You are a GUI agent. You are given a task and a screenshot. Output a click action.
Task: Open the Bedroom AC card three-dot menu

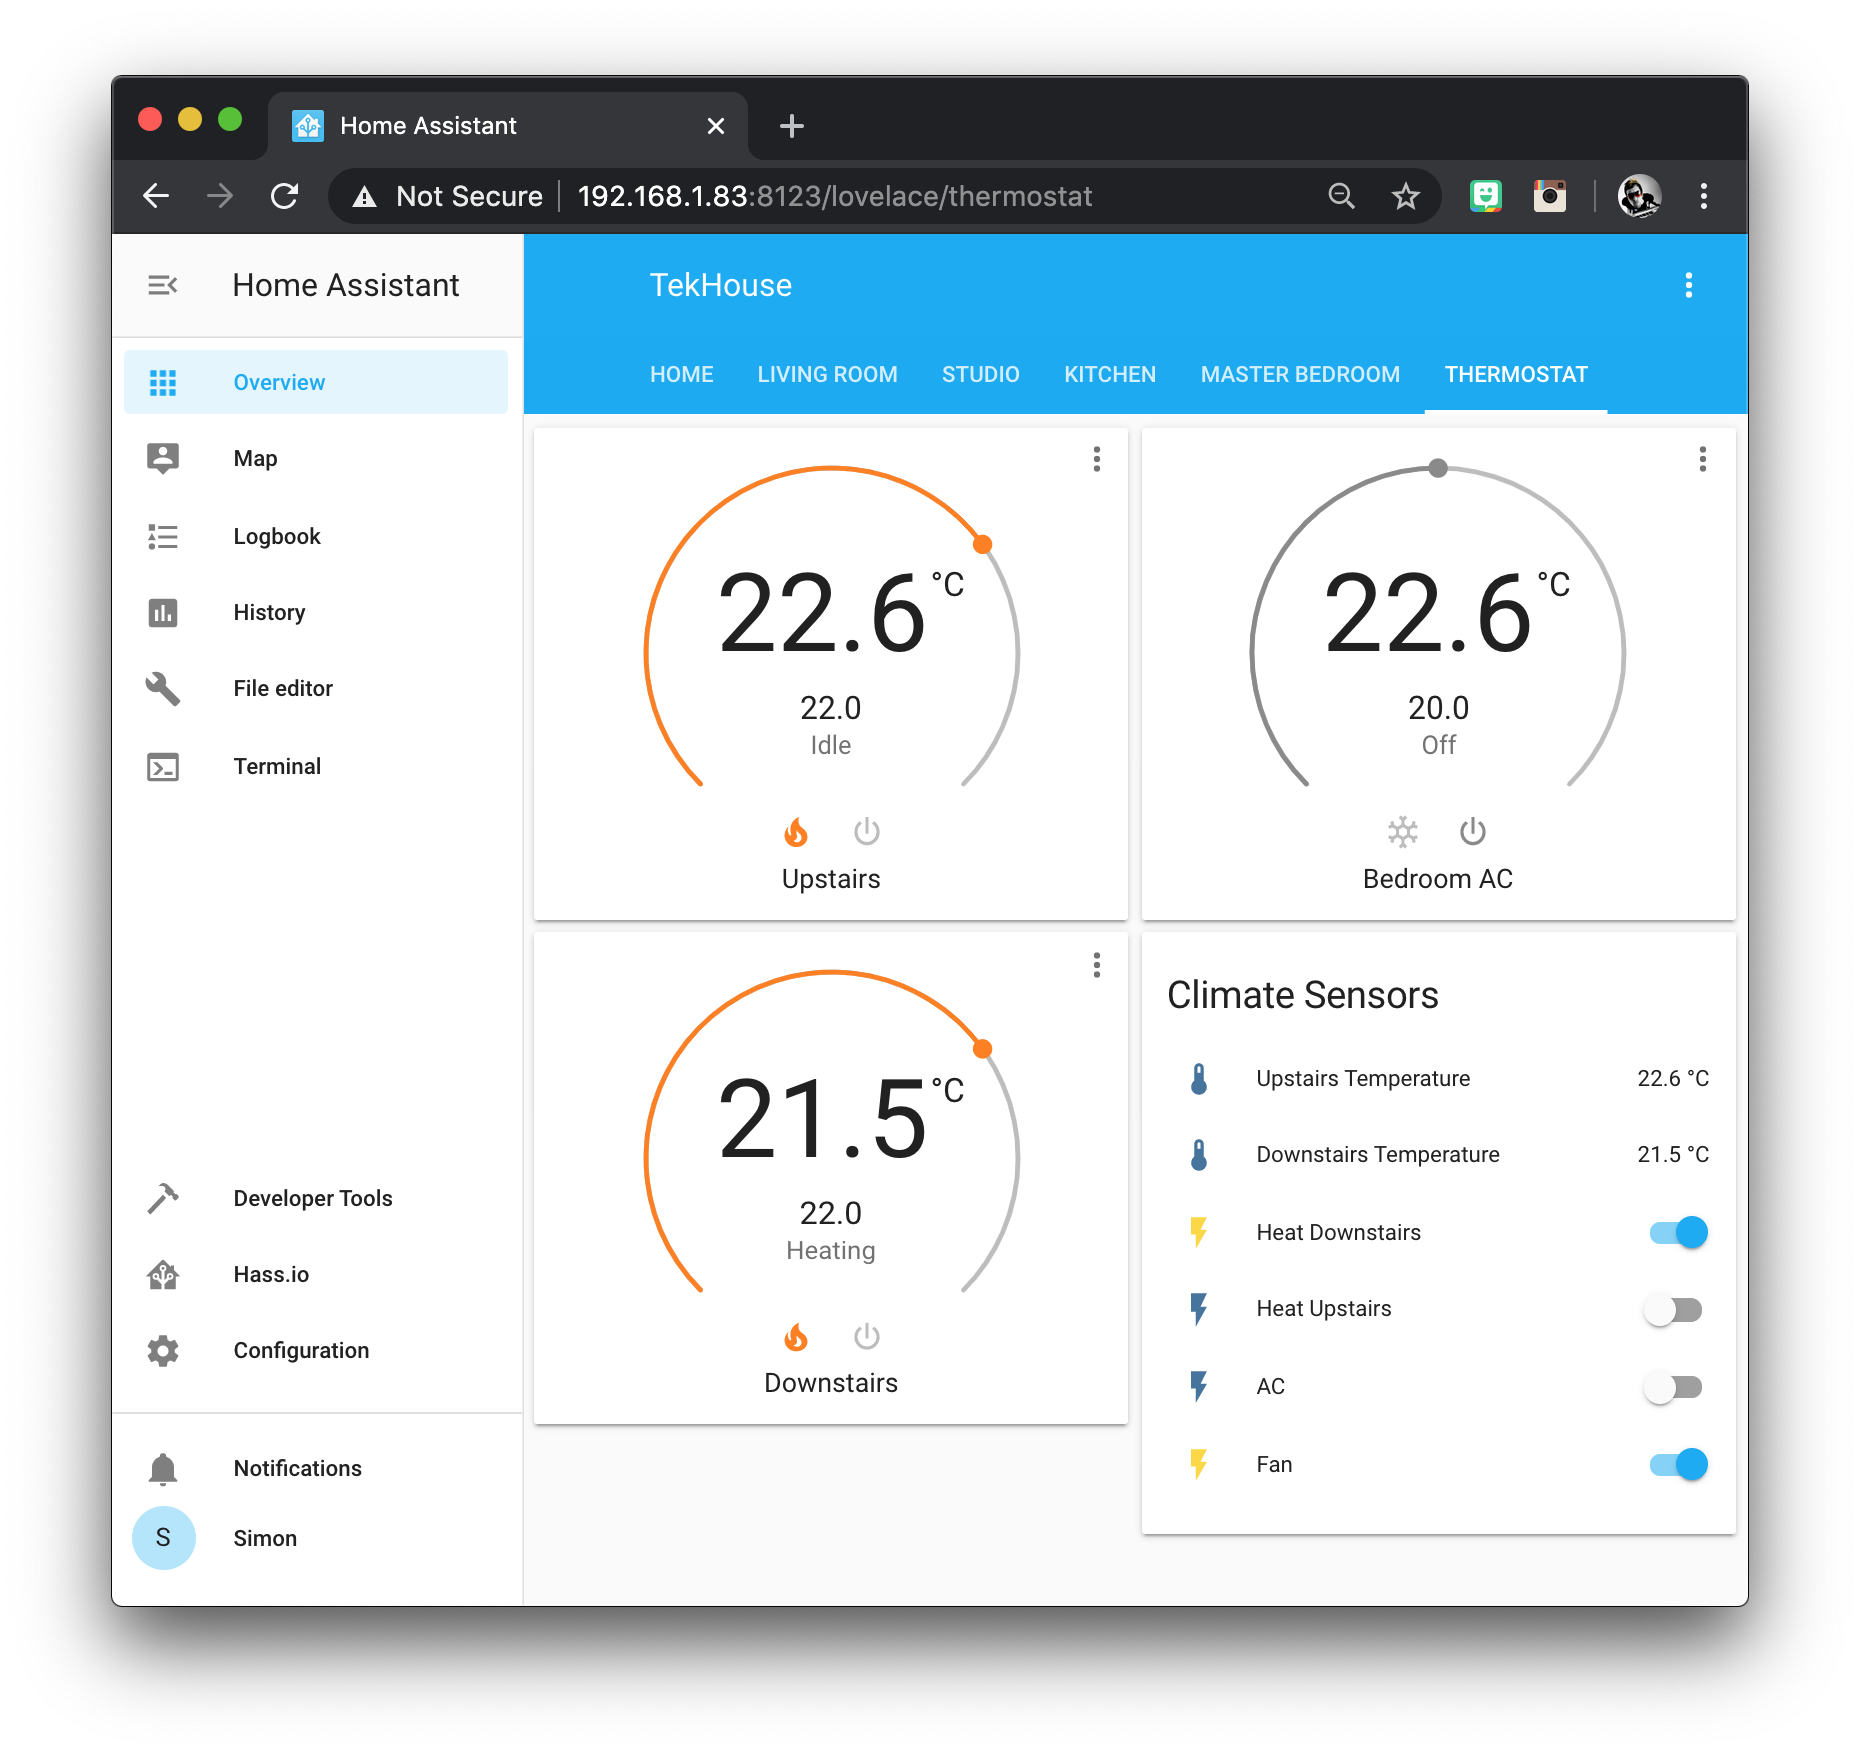click(1702, 459)
